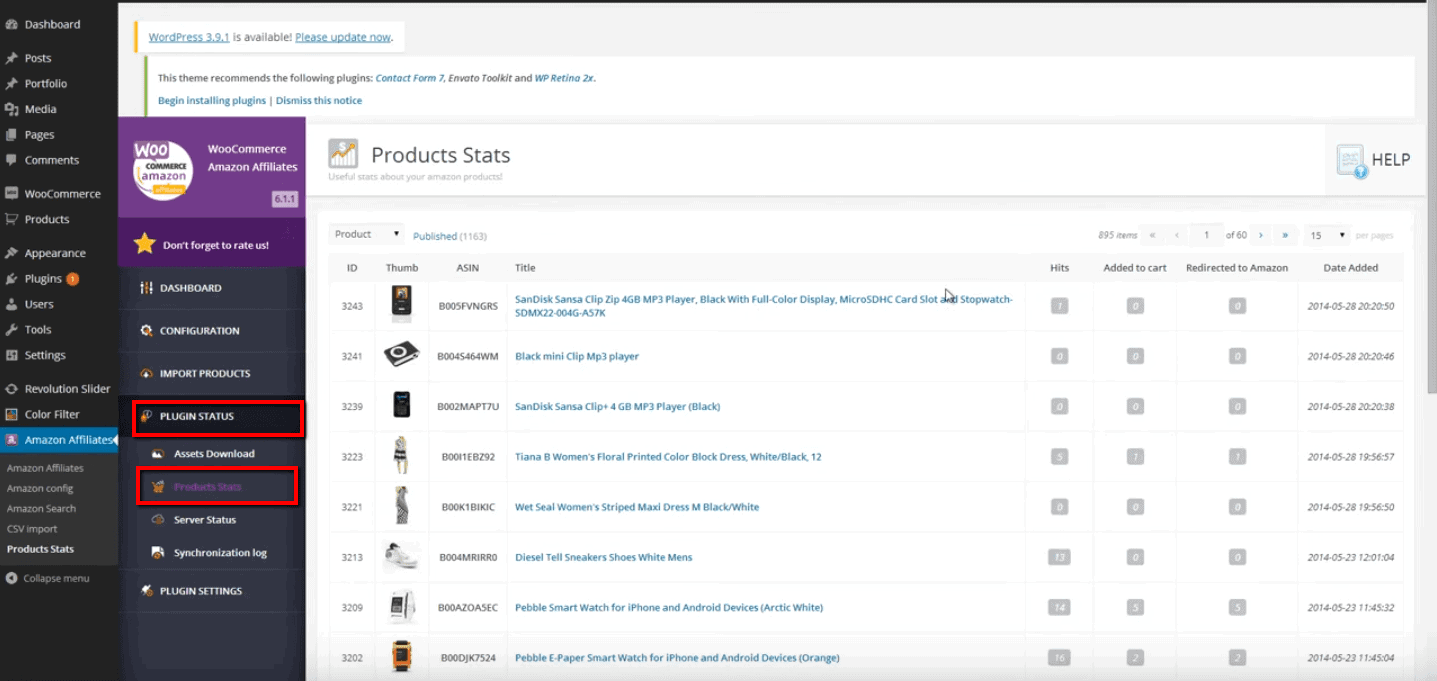The width and height of the screenshot is (1437, 681).
Task: Click the WooCommerce sidebar icon
Action: (x=12, y=194)
